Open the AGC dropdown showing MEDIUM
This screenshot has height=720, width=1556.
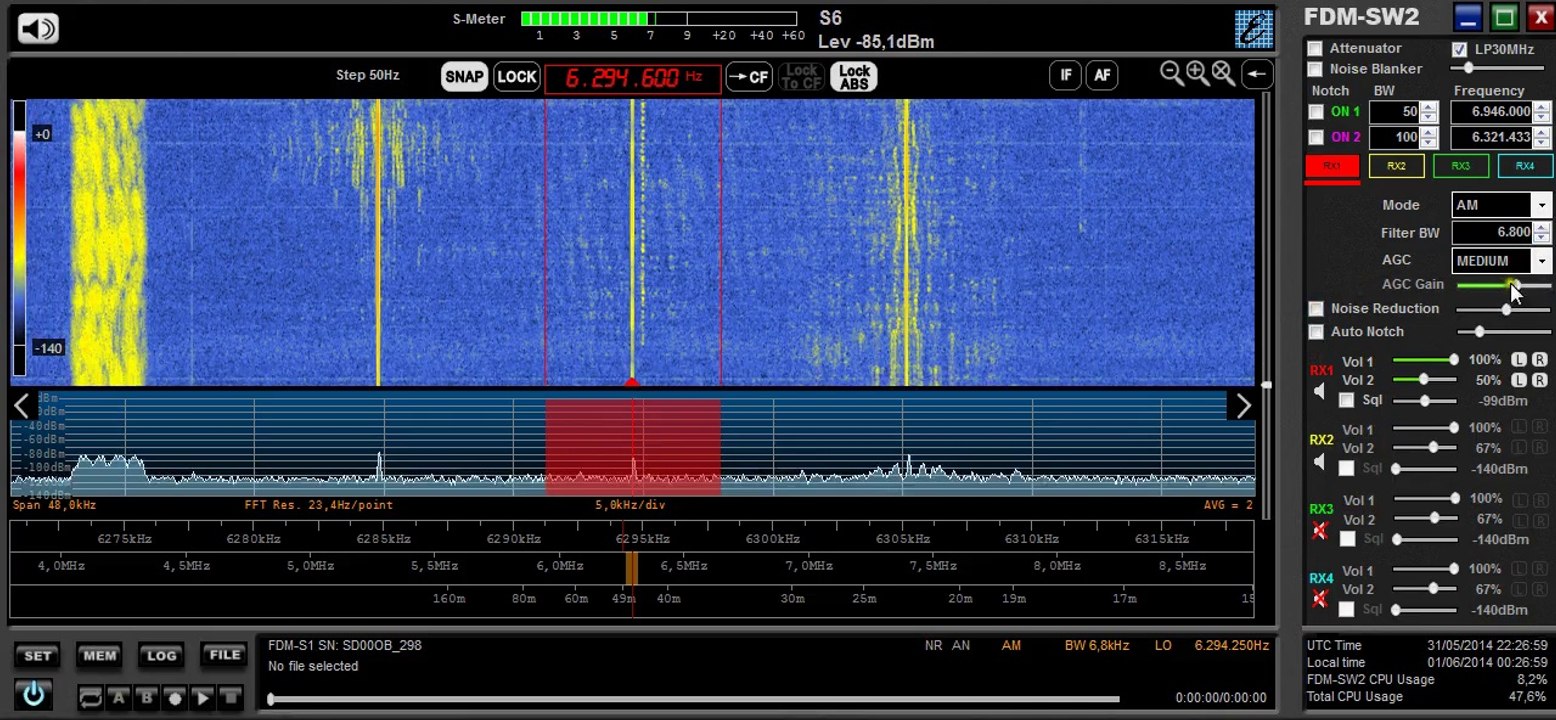(1541, 261)
